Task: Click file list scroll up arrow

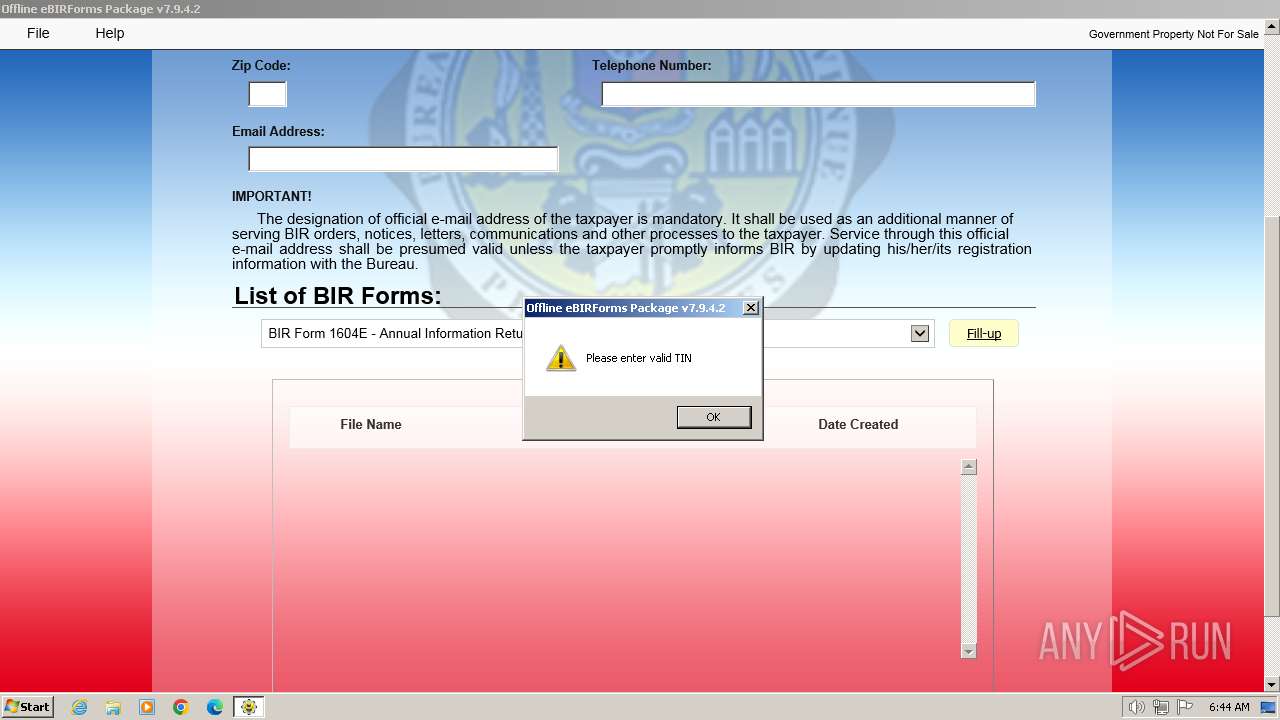Action: coord(968,467)
